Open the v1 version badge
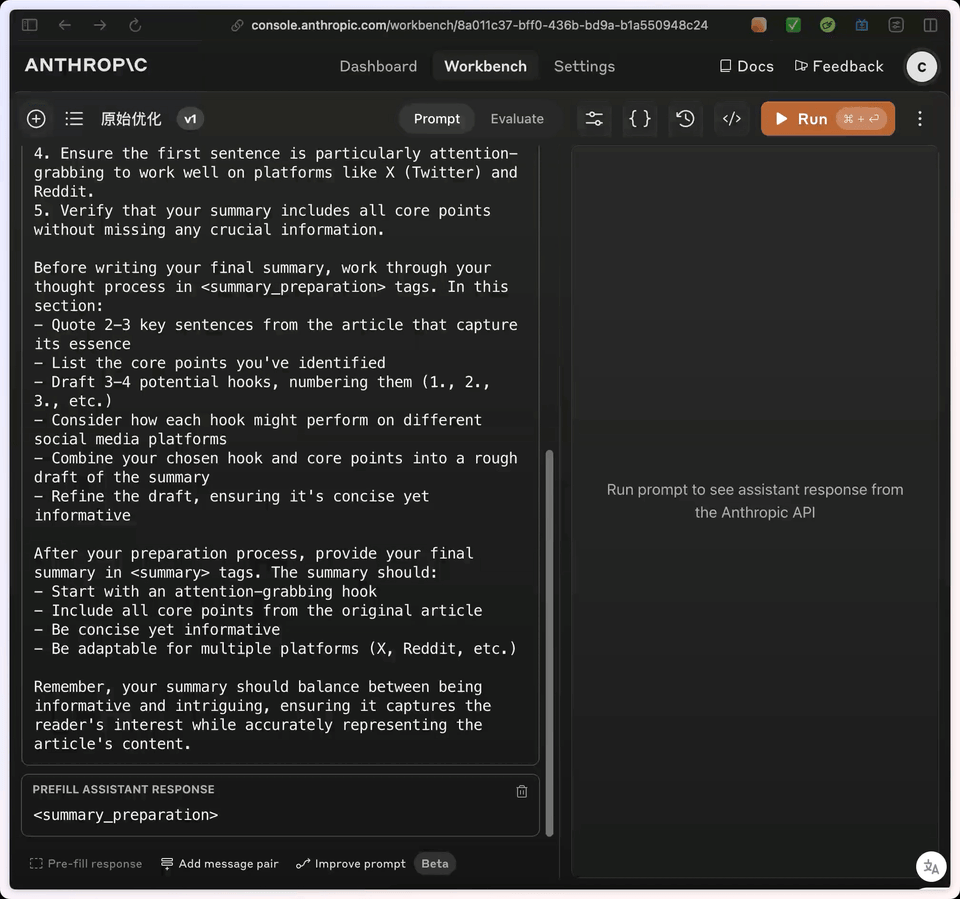Screen dimensions: 960x899 coord(190,119)
